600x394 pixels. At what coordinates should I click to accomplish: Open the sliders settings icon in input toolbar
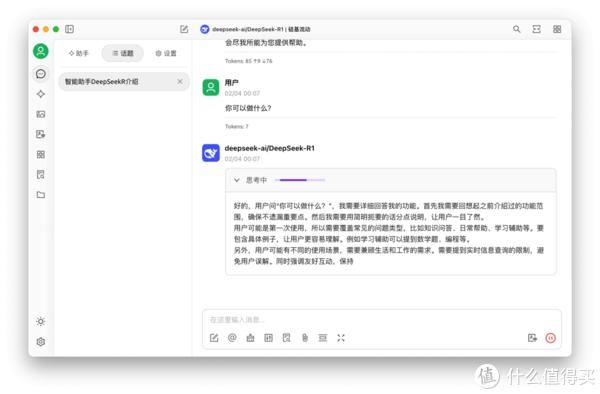click(x=269, y=338)
